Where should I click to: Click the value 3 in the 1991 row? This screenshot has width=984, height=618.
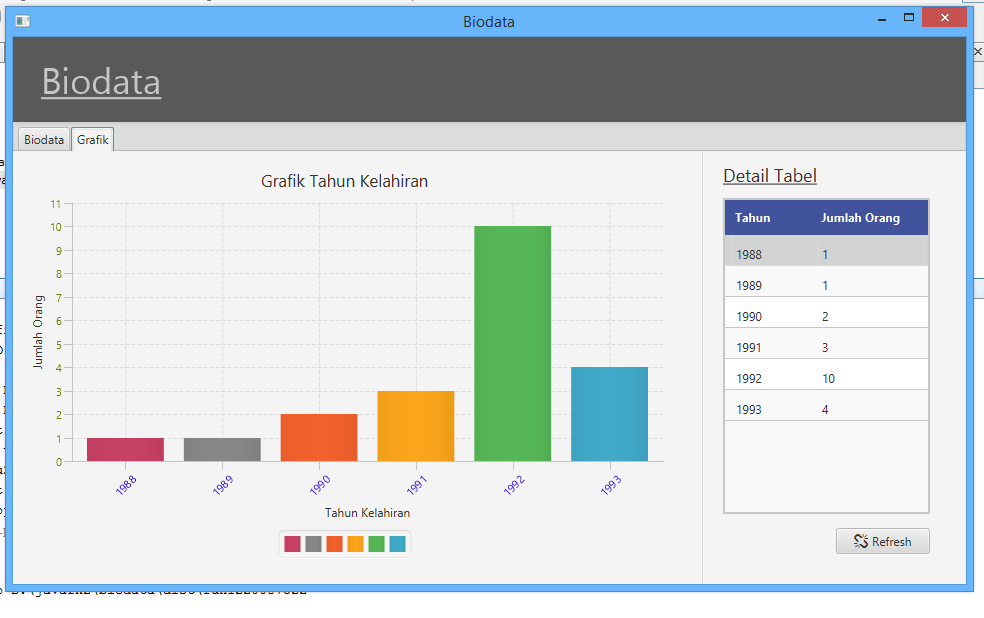[825, 348]
